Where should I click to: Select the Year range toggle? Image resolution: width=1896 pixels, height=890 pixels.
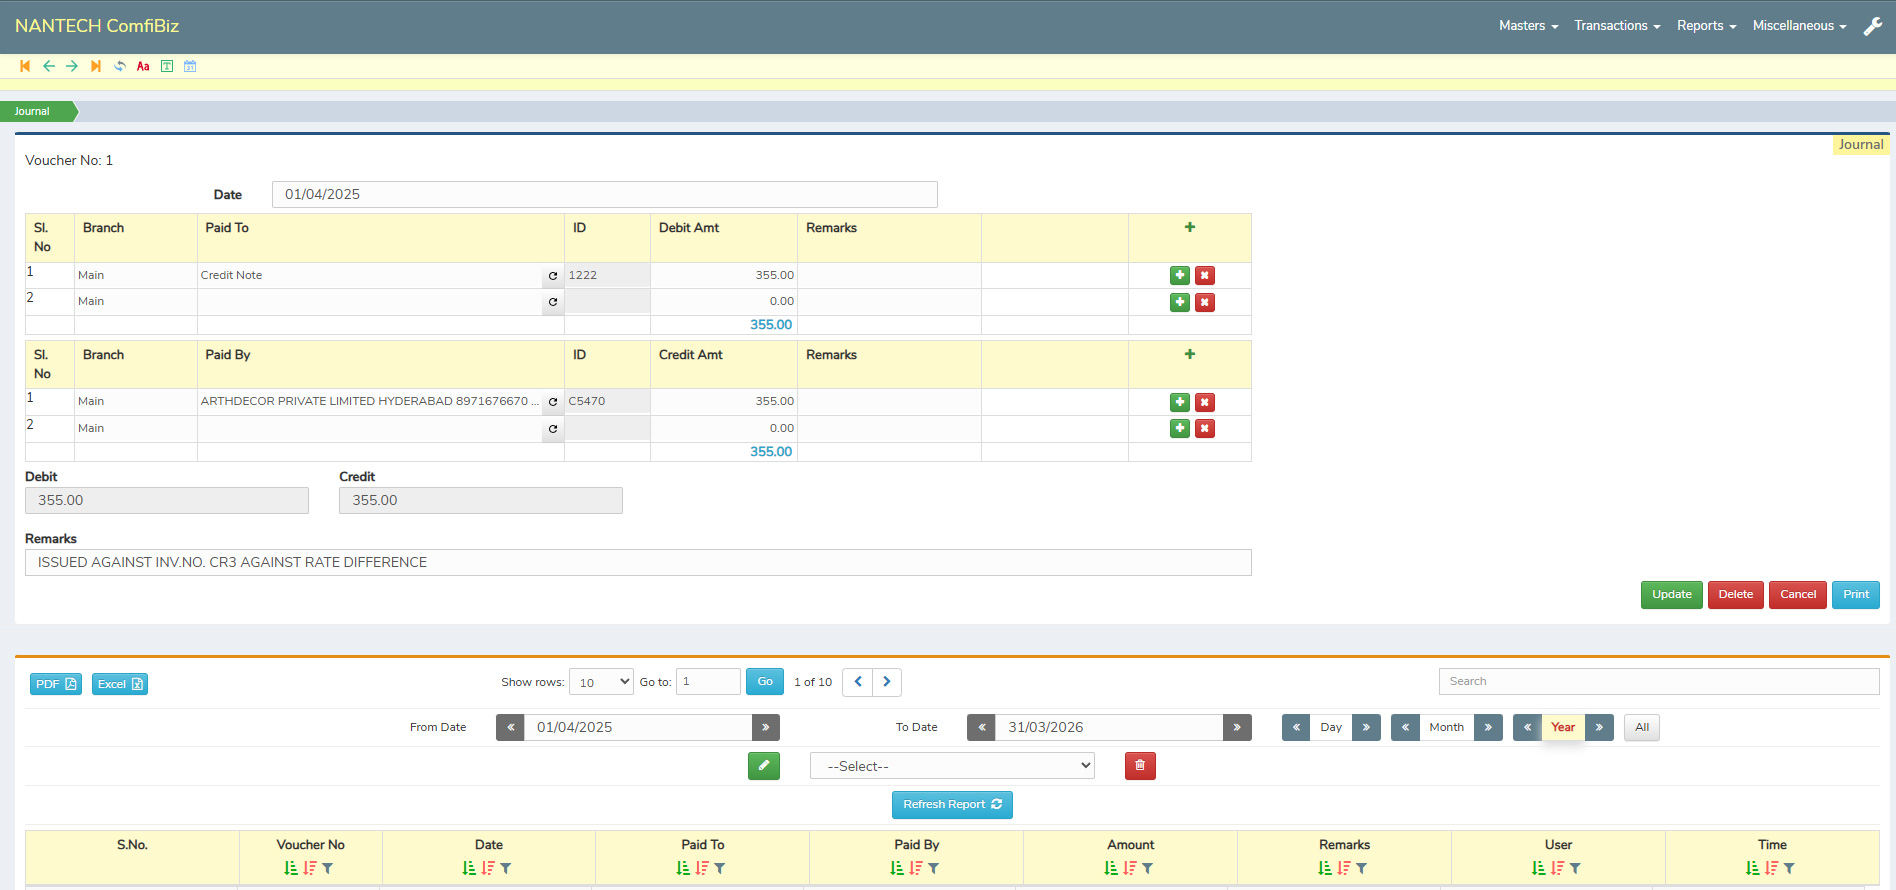pyautogui.click(x=1562, y=727)
